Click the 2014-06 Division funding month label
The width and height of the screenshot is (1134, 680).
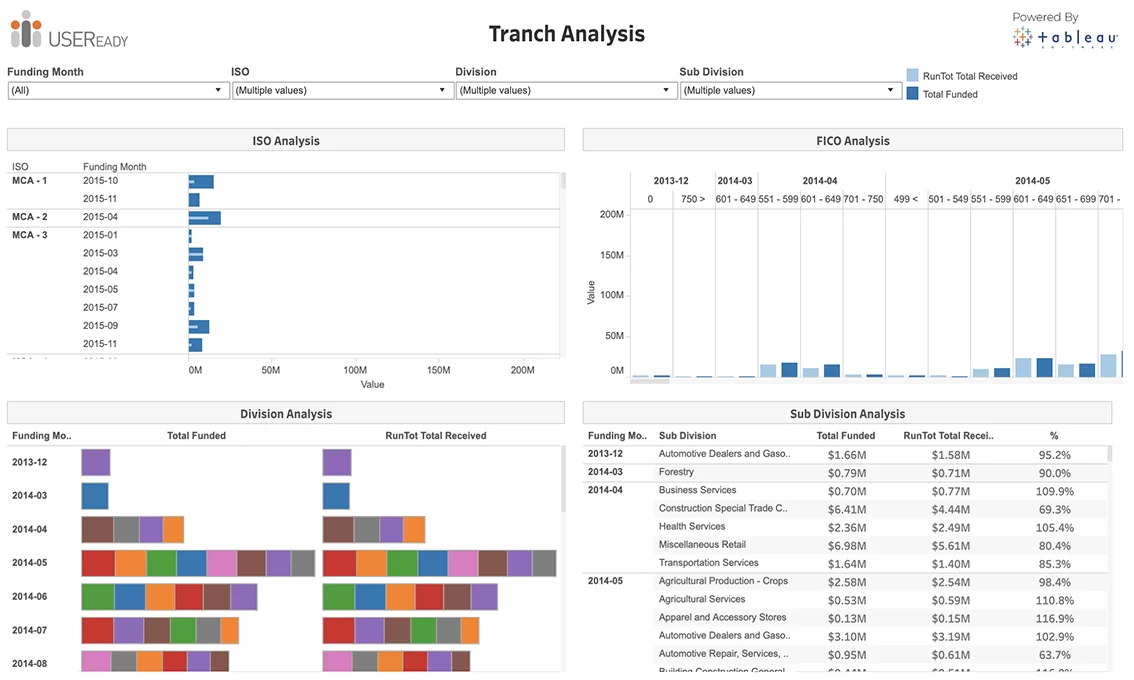coord(30,596)
